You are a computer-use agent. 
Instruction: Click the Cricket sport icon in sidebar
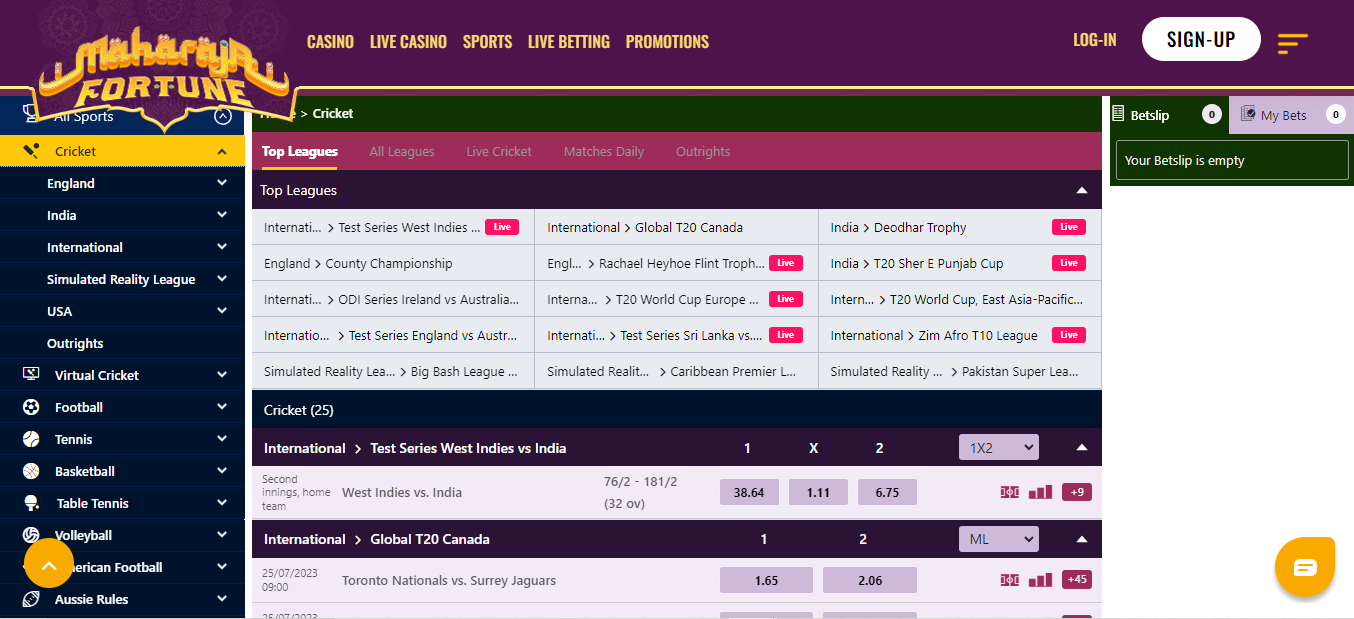[x=32, y=151]
